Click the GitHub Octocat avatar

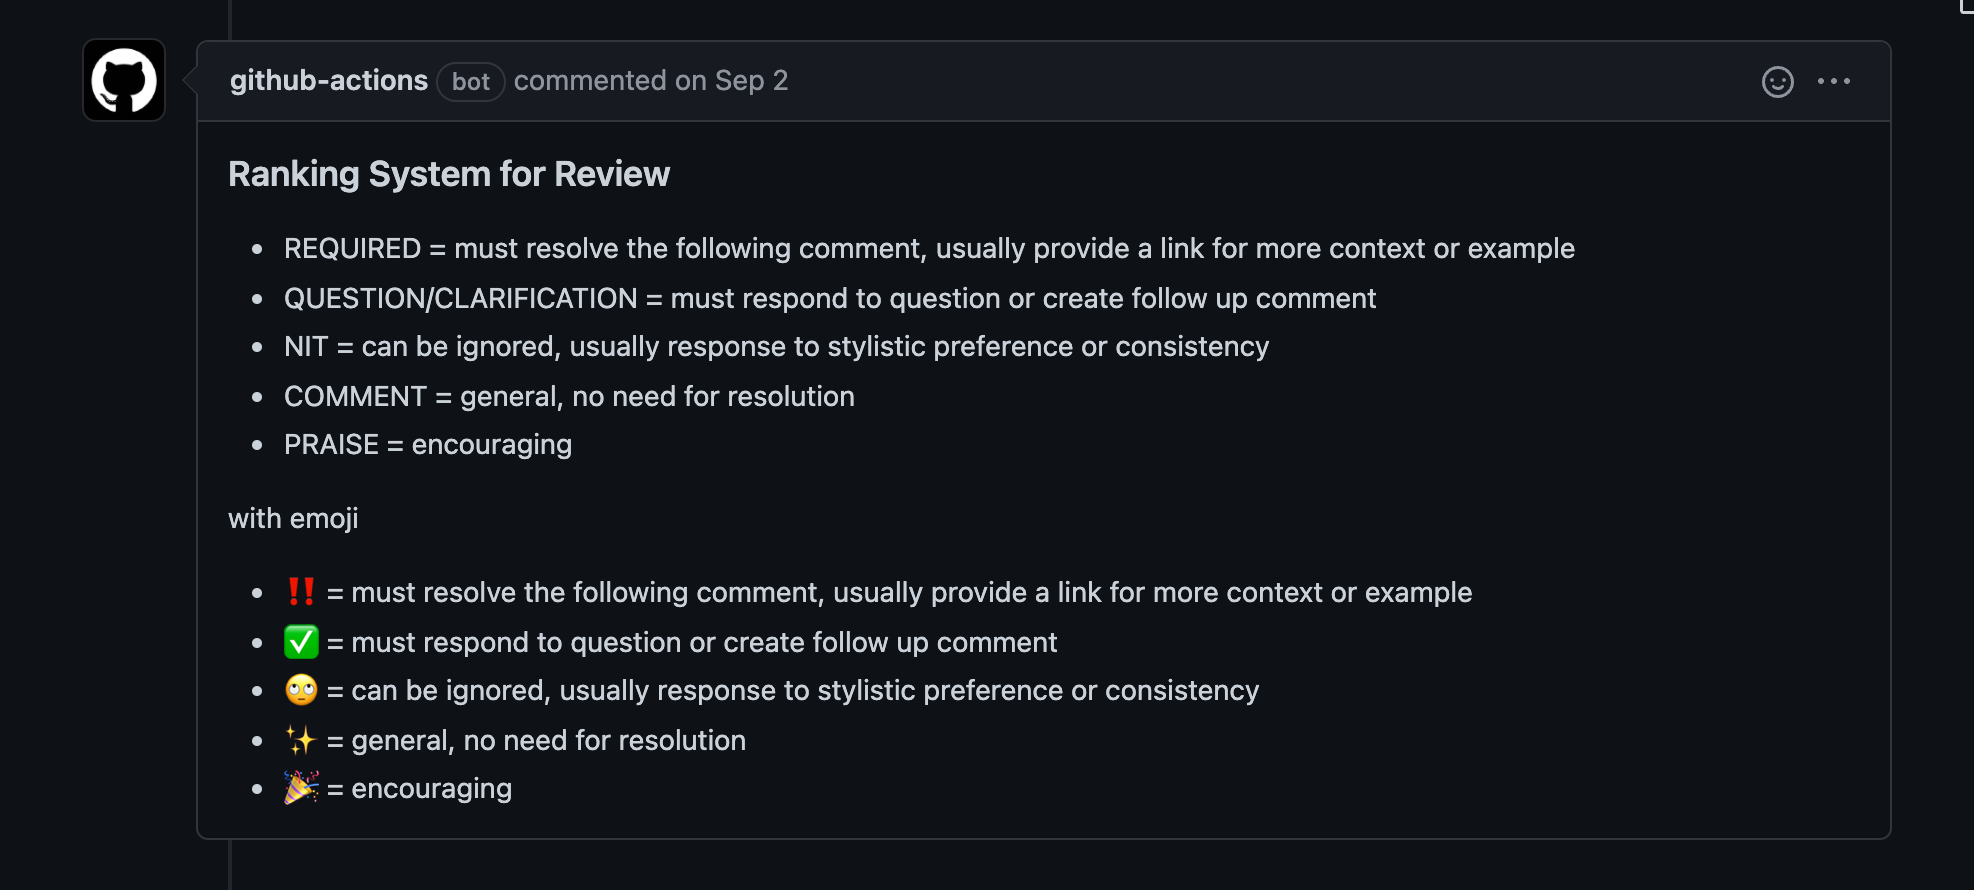(124, 80)
